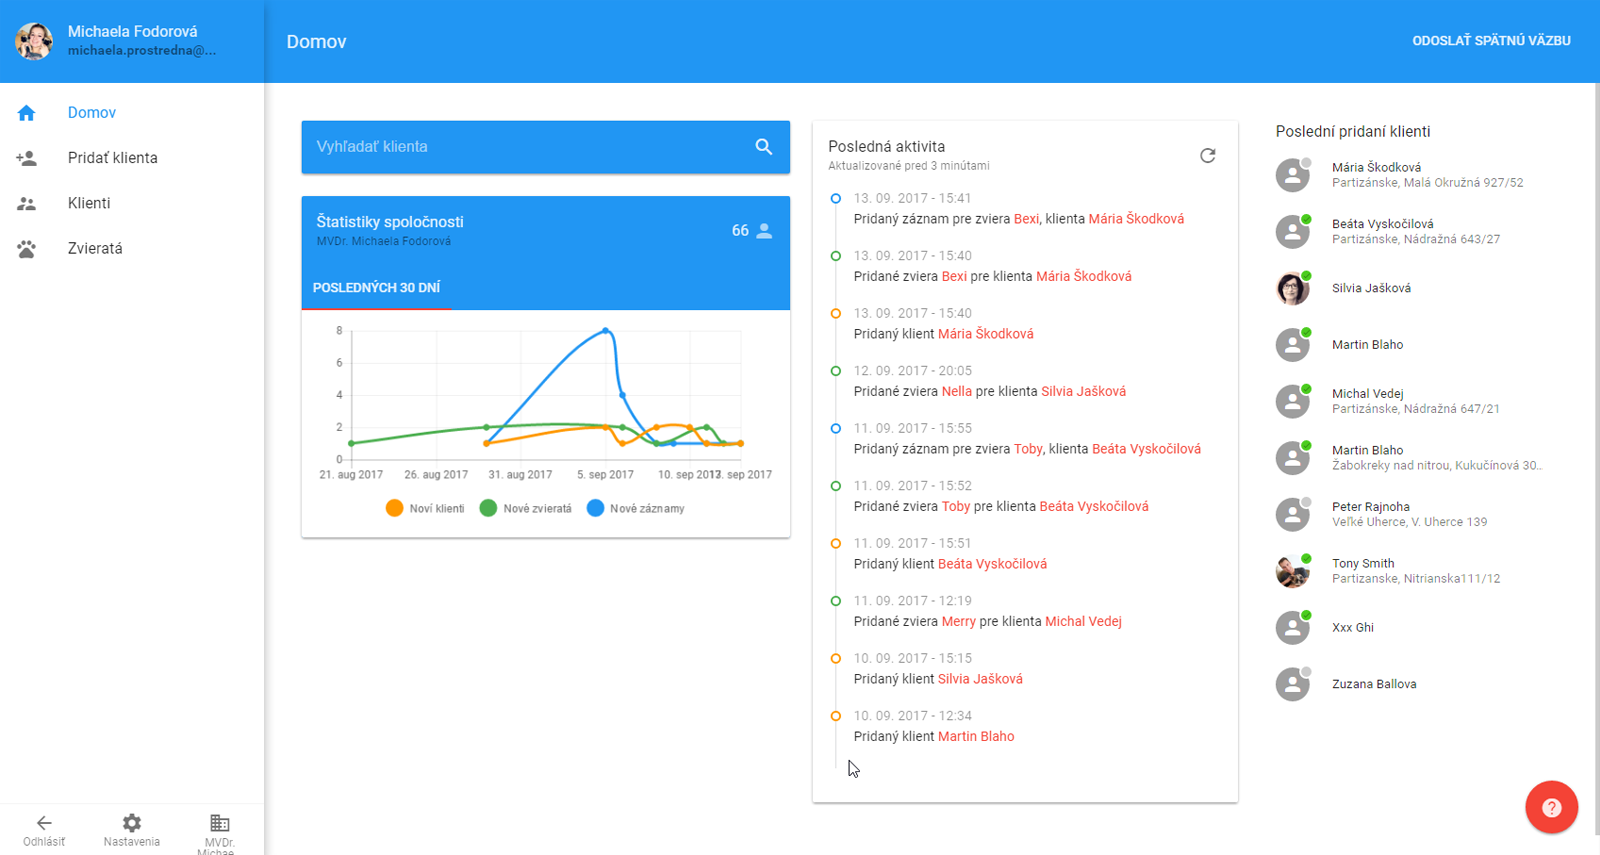Toggle the Nové zvieratá green legend
The image size is (1600, 855).
tap(526, 508)
